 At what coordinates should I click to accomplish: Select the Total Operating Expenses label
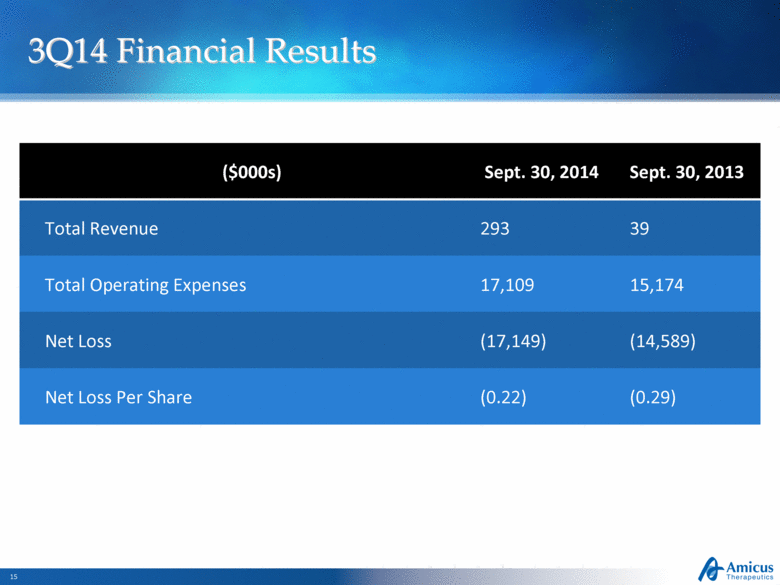tap(145, 284)
